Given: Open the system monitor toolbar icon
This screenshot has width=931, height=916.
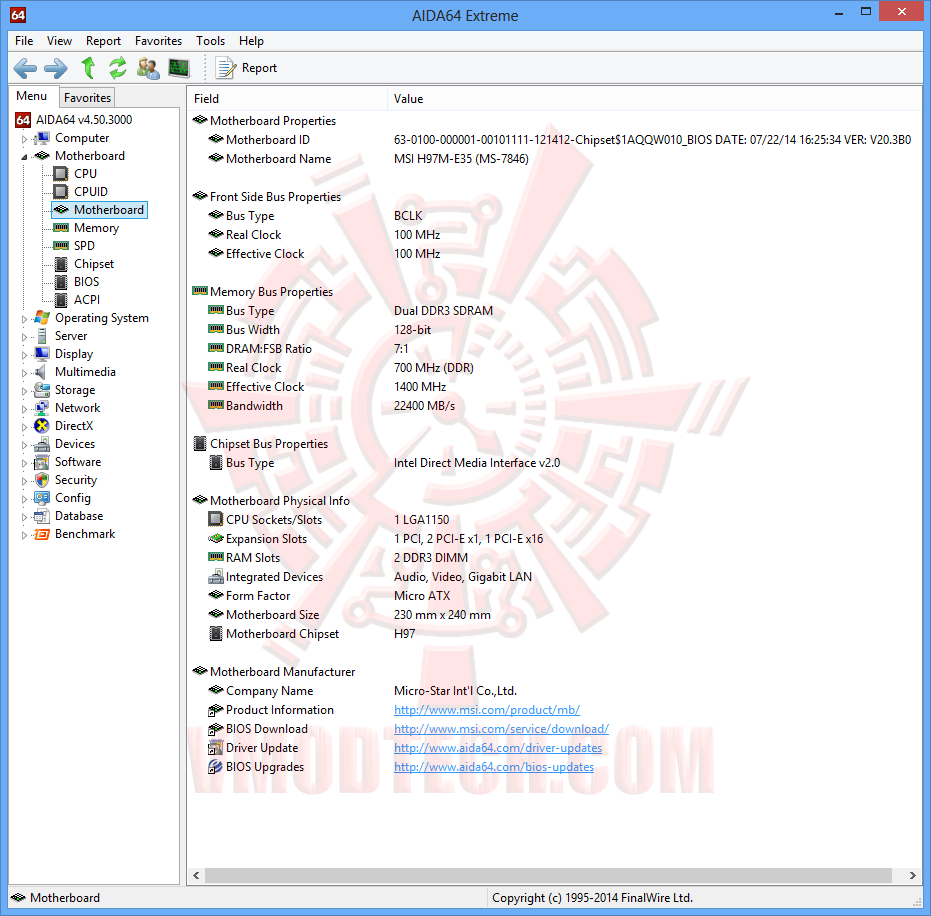Looking at the screenshot, I should [179, 68].
